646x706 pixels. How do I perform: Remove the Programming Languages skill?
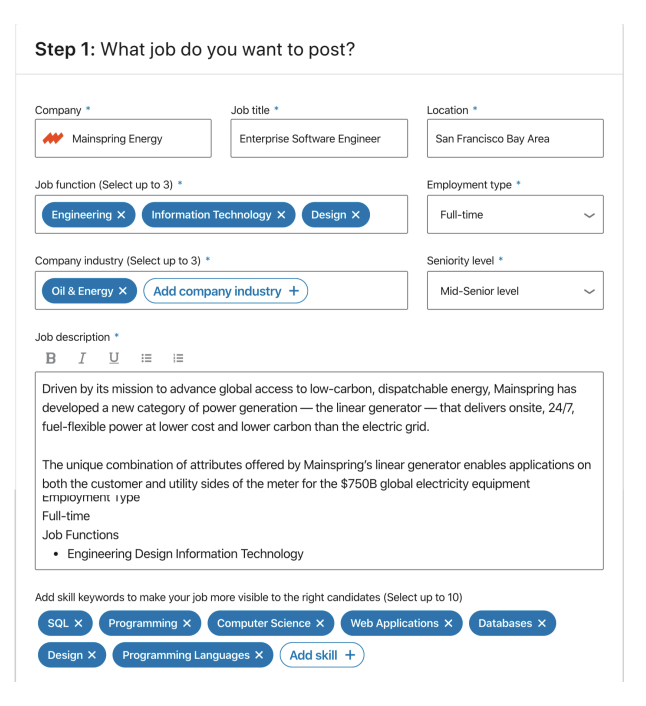click(x=259, y=655)
